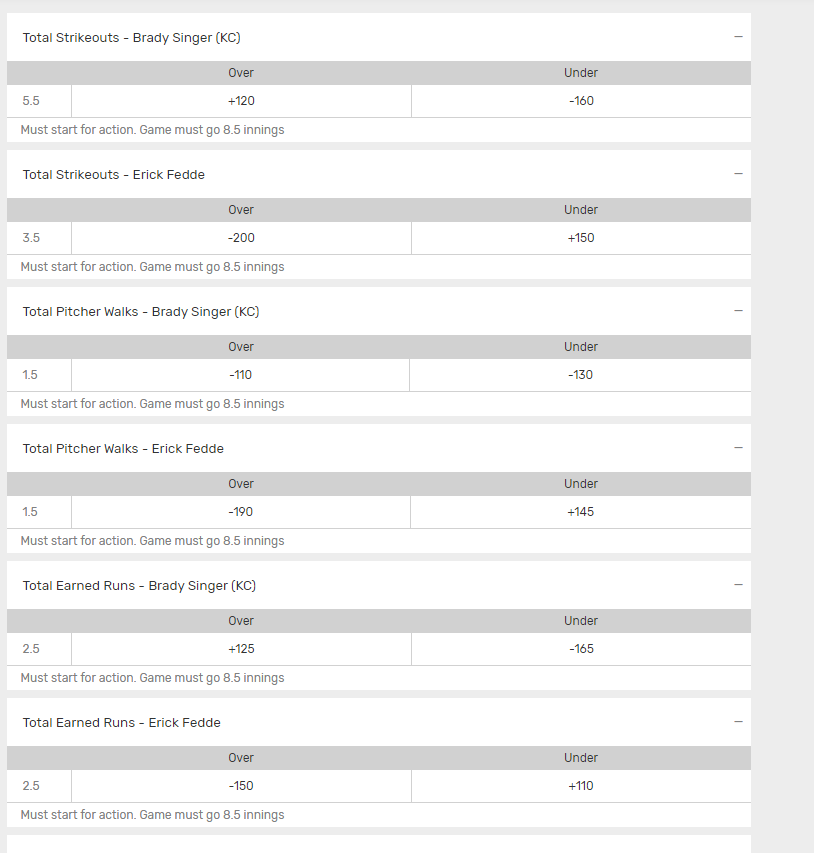Click Total Earned Runs - Erick Fedde title
This screenshot has height=853, width=814.
121,723
